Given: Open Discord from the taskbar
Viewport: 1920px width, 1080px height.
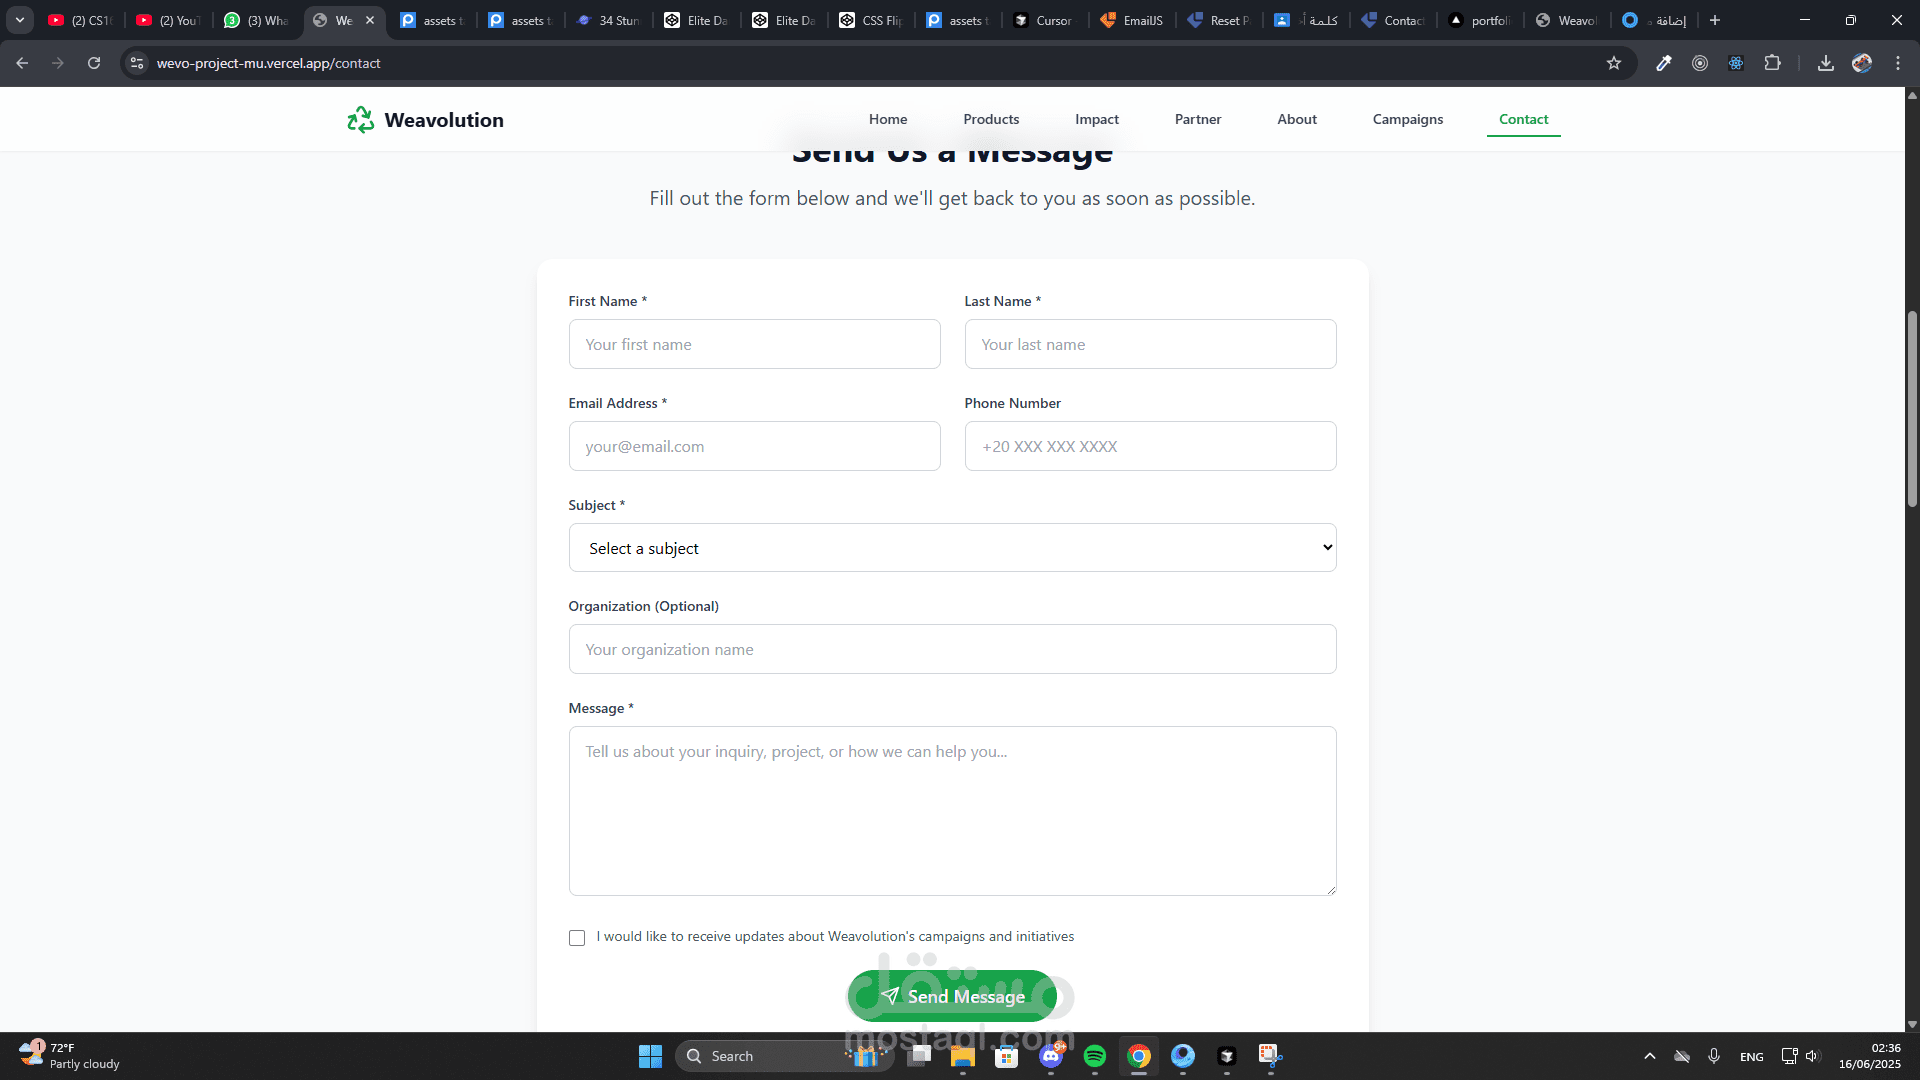Looking at the screenshot, I should tap(1051, 1056).
